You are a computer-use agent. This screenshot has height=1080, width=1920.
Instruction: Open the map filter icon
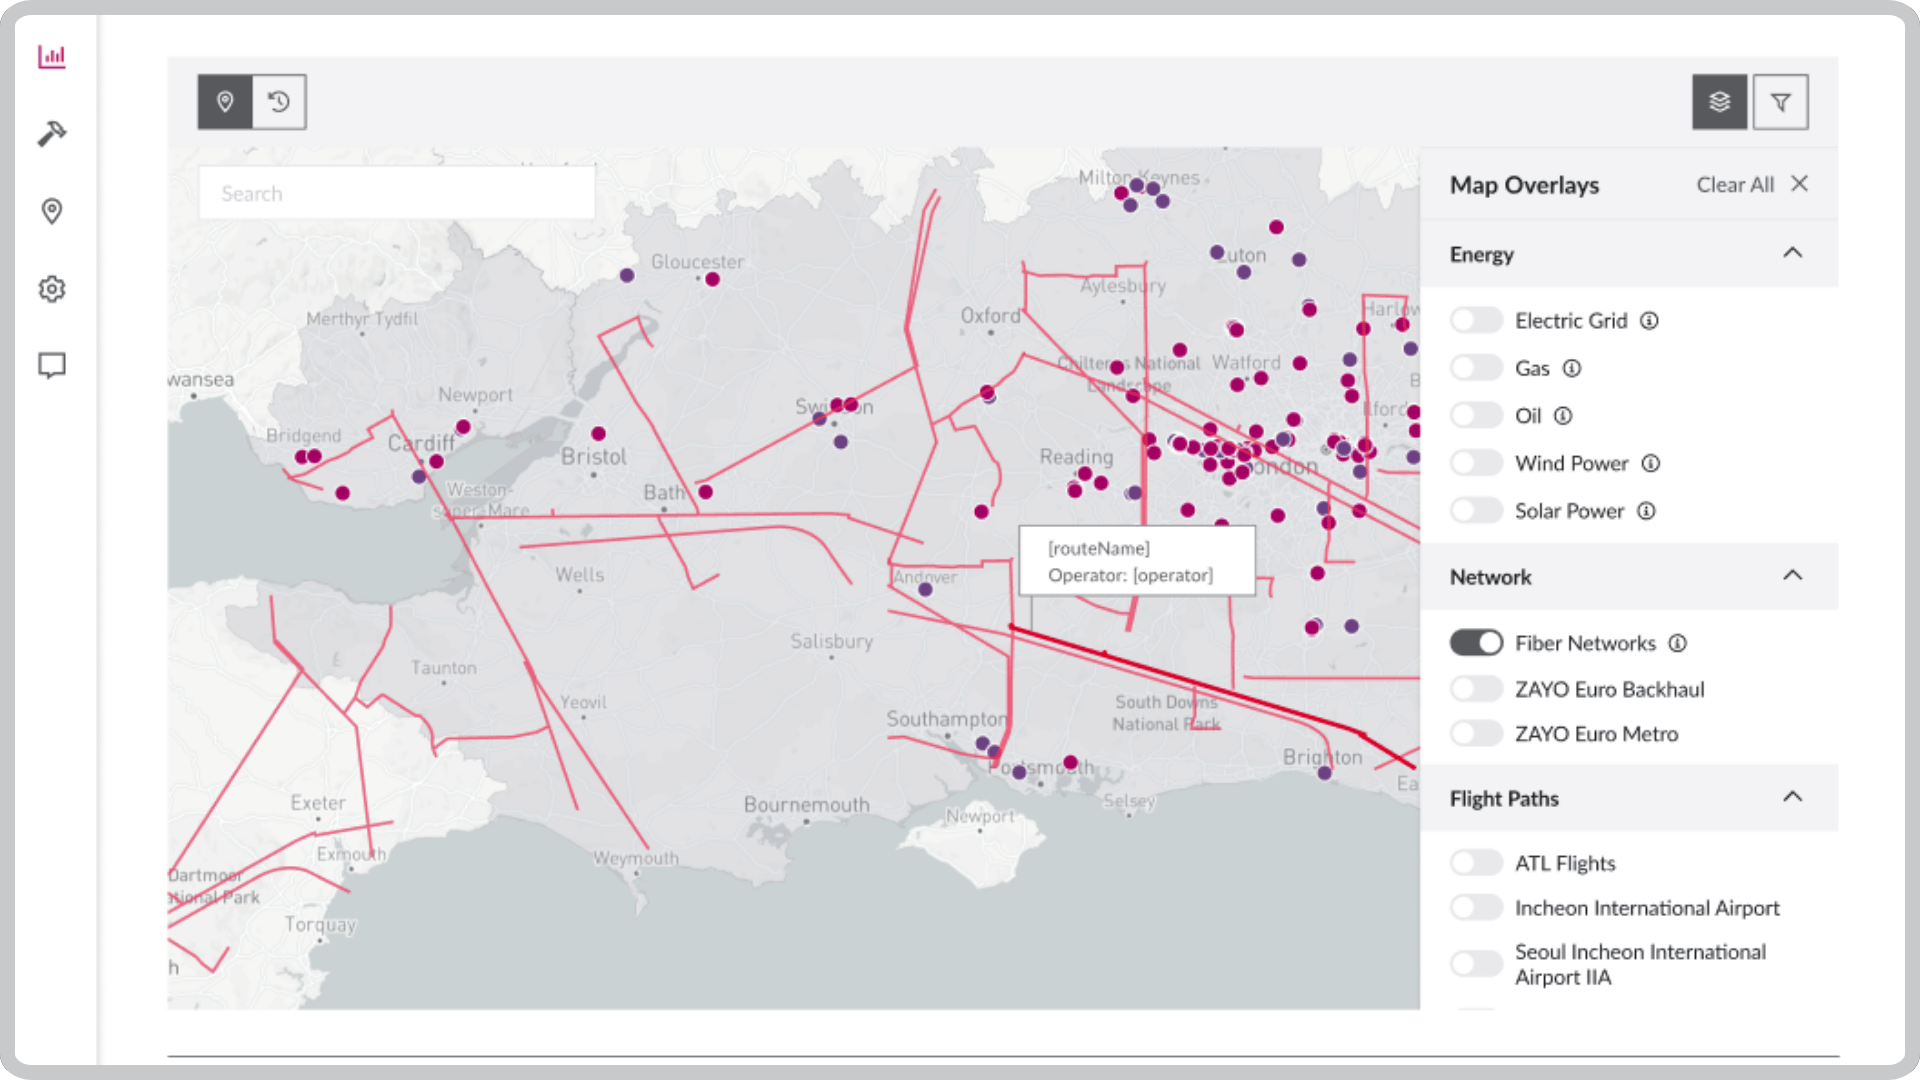1782,101
